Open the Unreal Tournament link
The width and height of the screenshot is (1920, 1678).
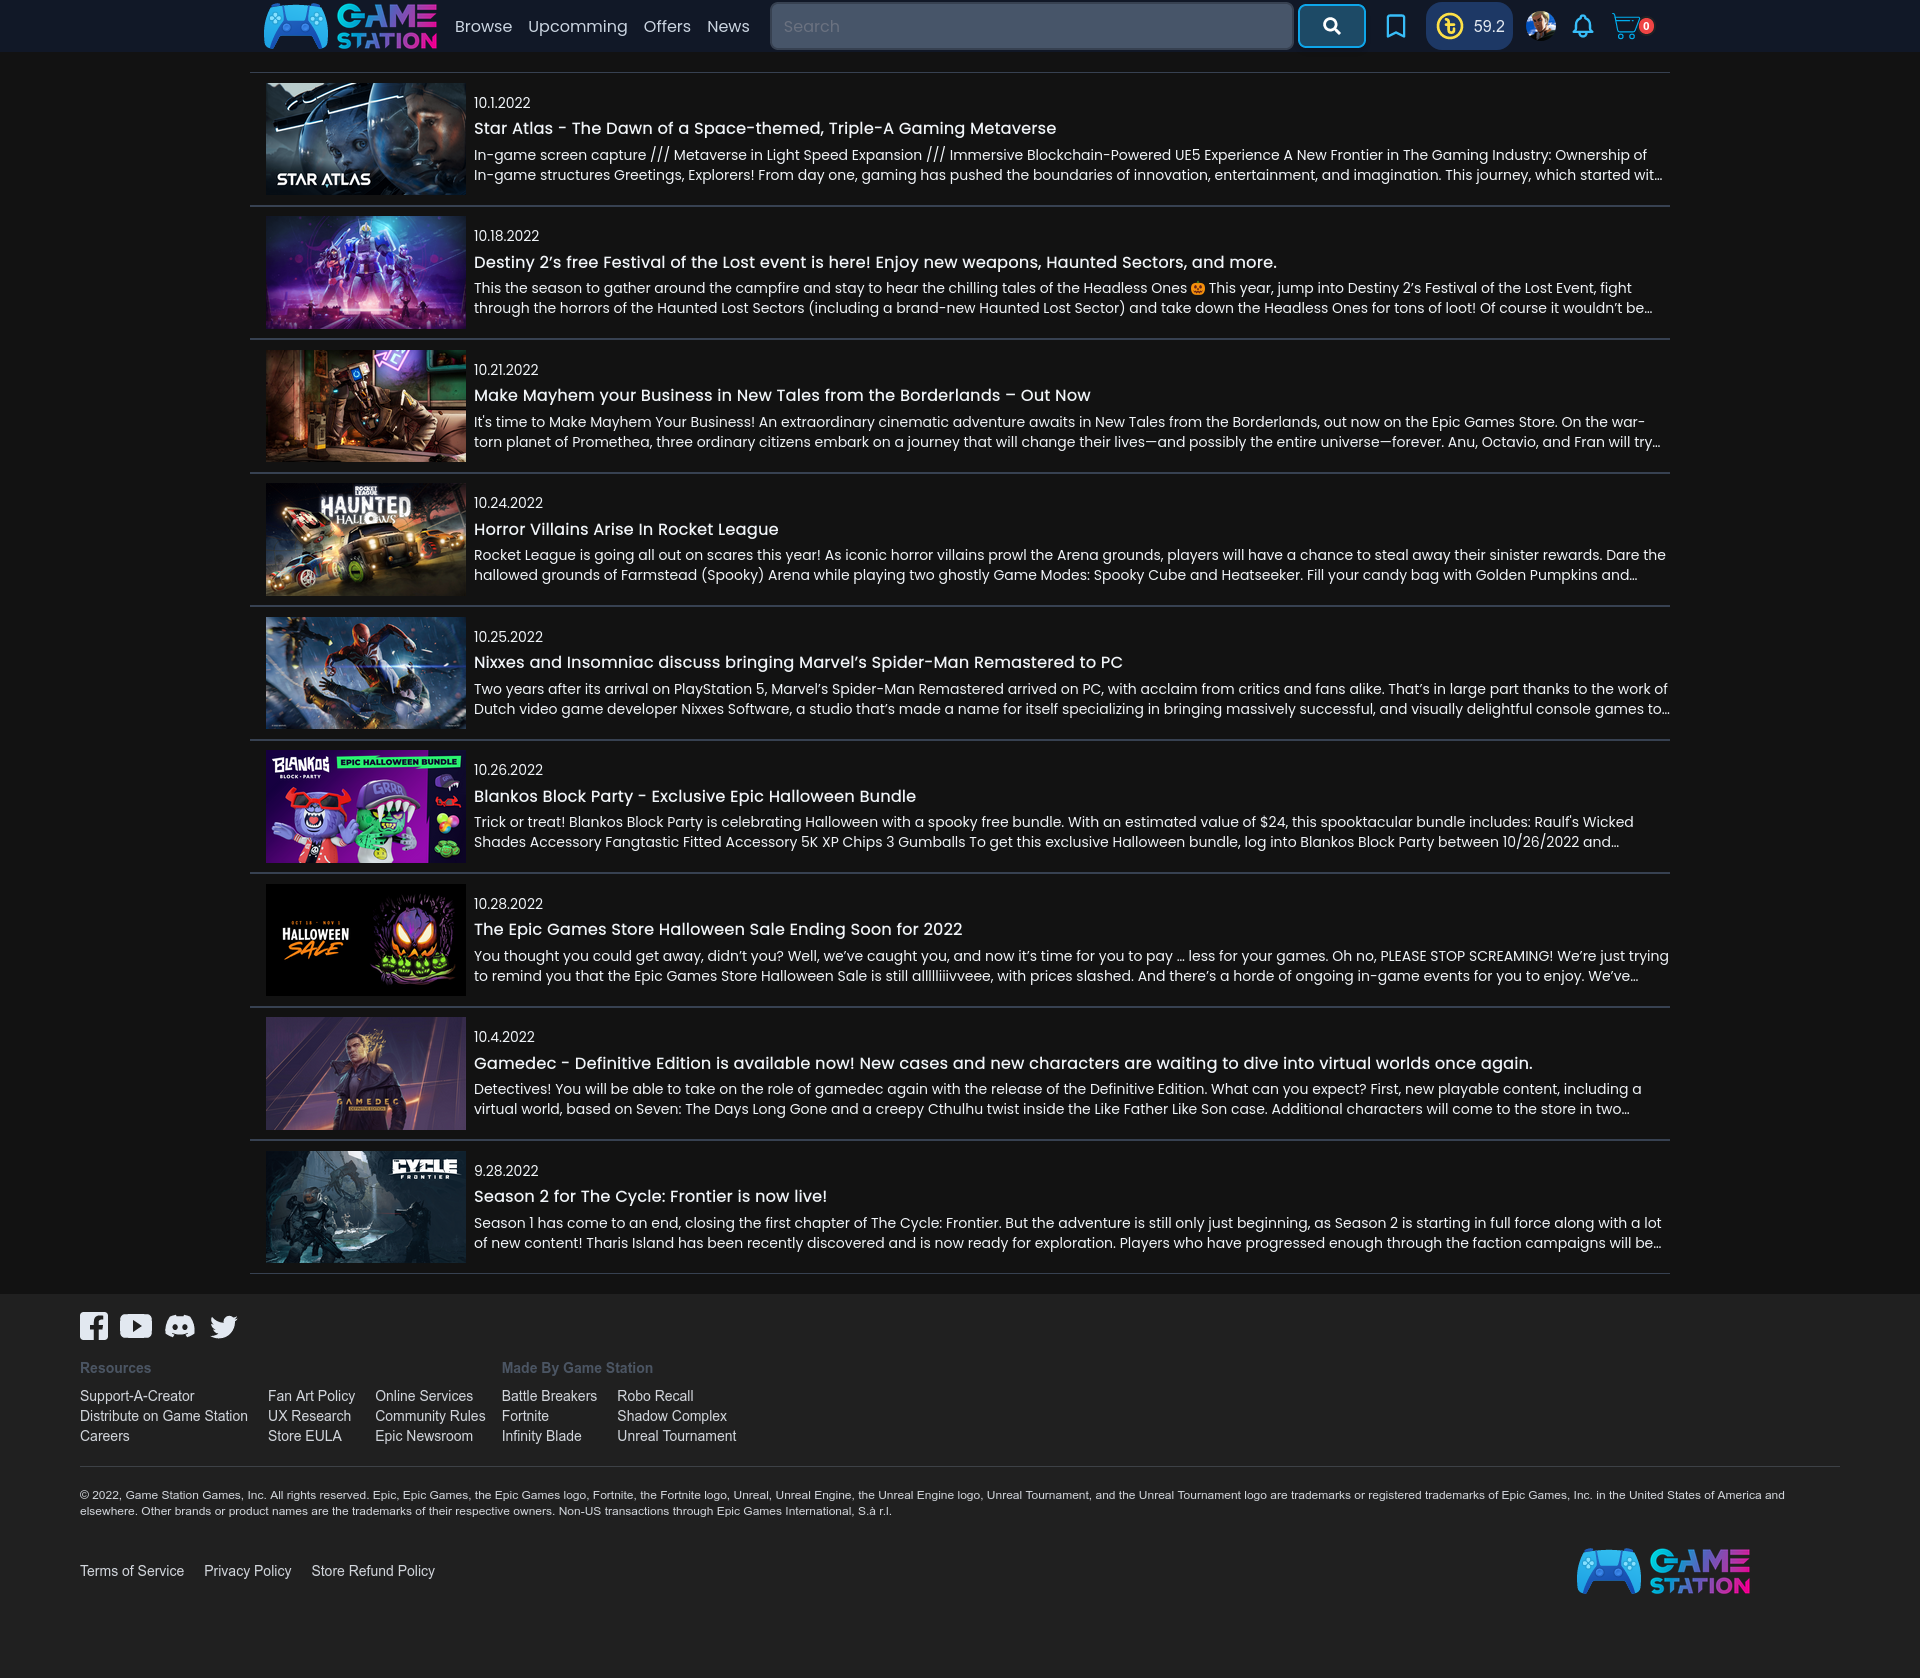click(x=677, y=1436)
